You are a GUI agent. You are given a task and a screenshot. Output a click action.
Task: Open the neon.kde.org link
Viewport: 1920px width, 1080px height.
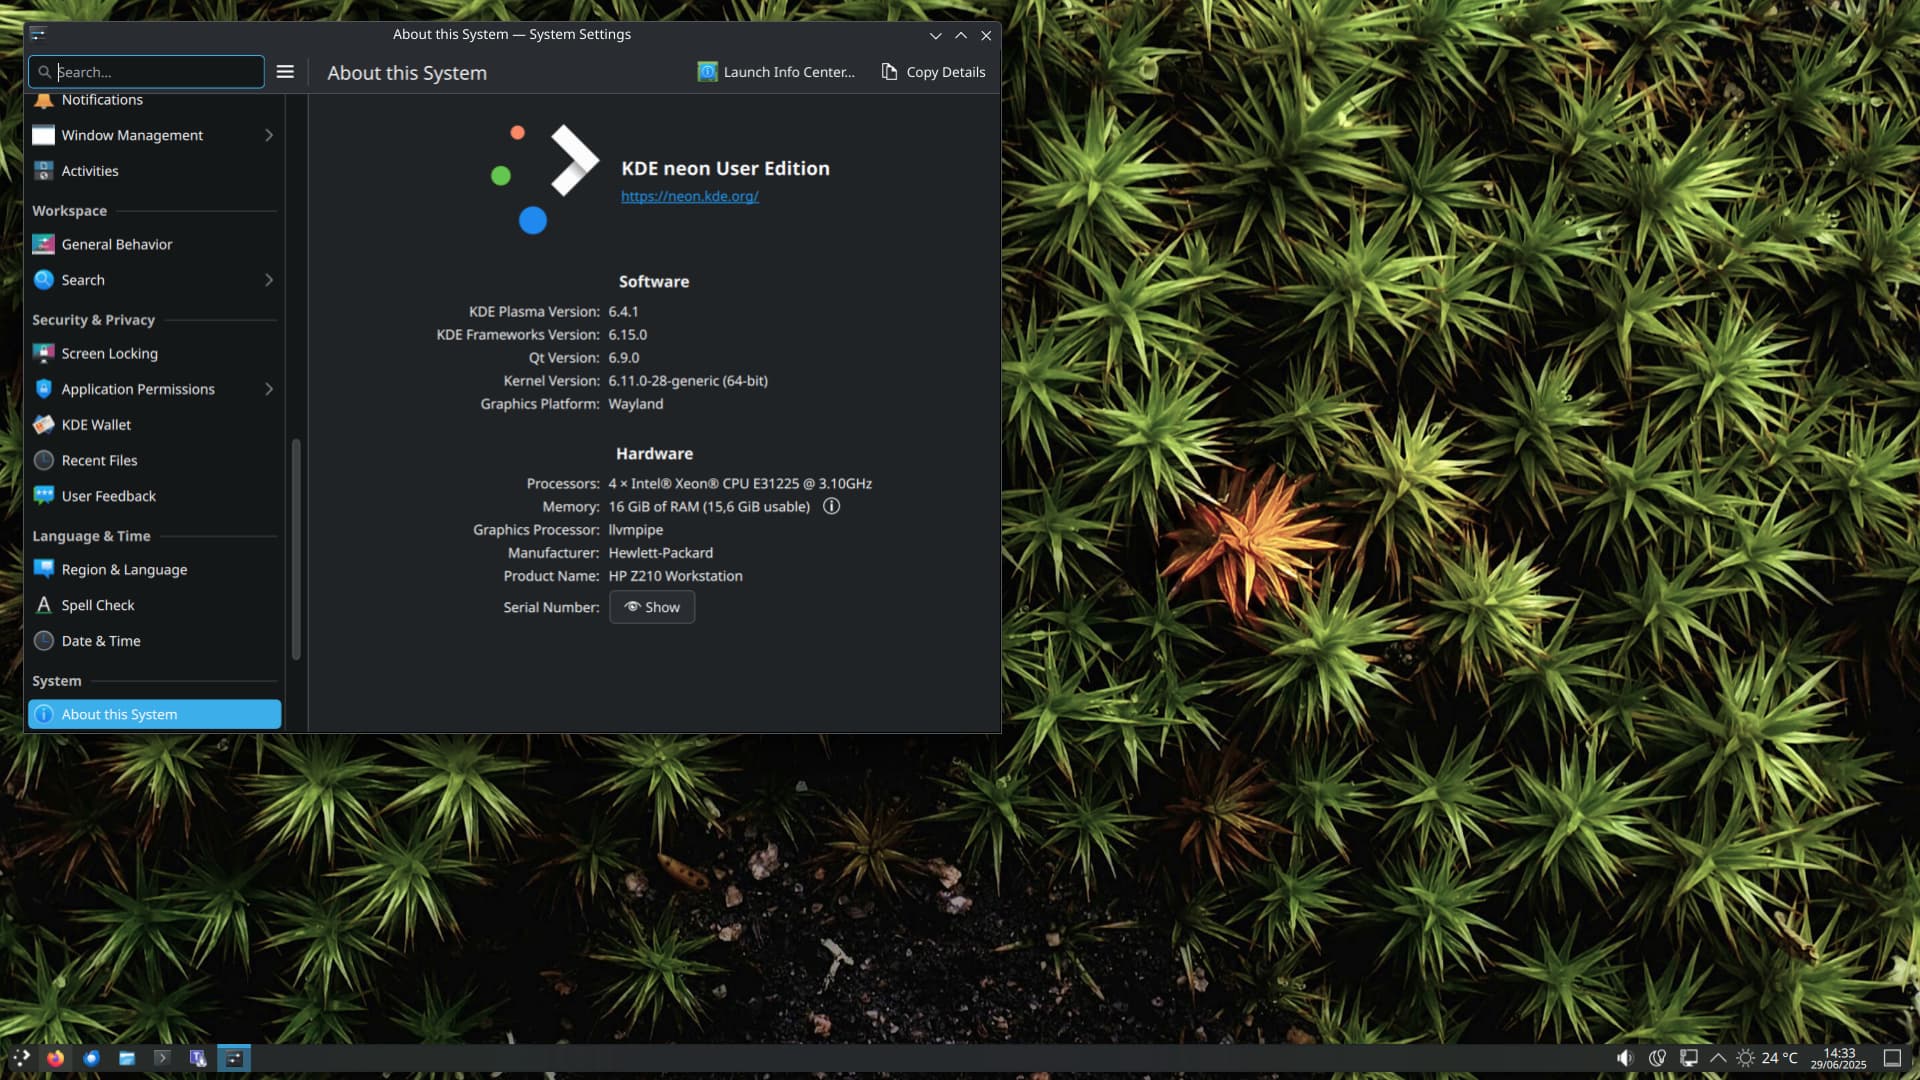coord(689,197)
